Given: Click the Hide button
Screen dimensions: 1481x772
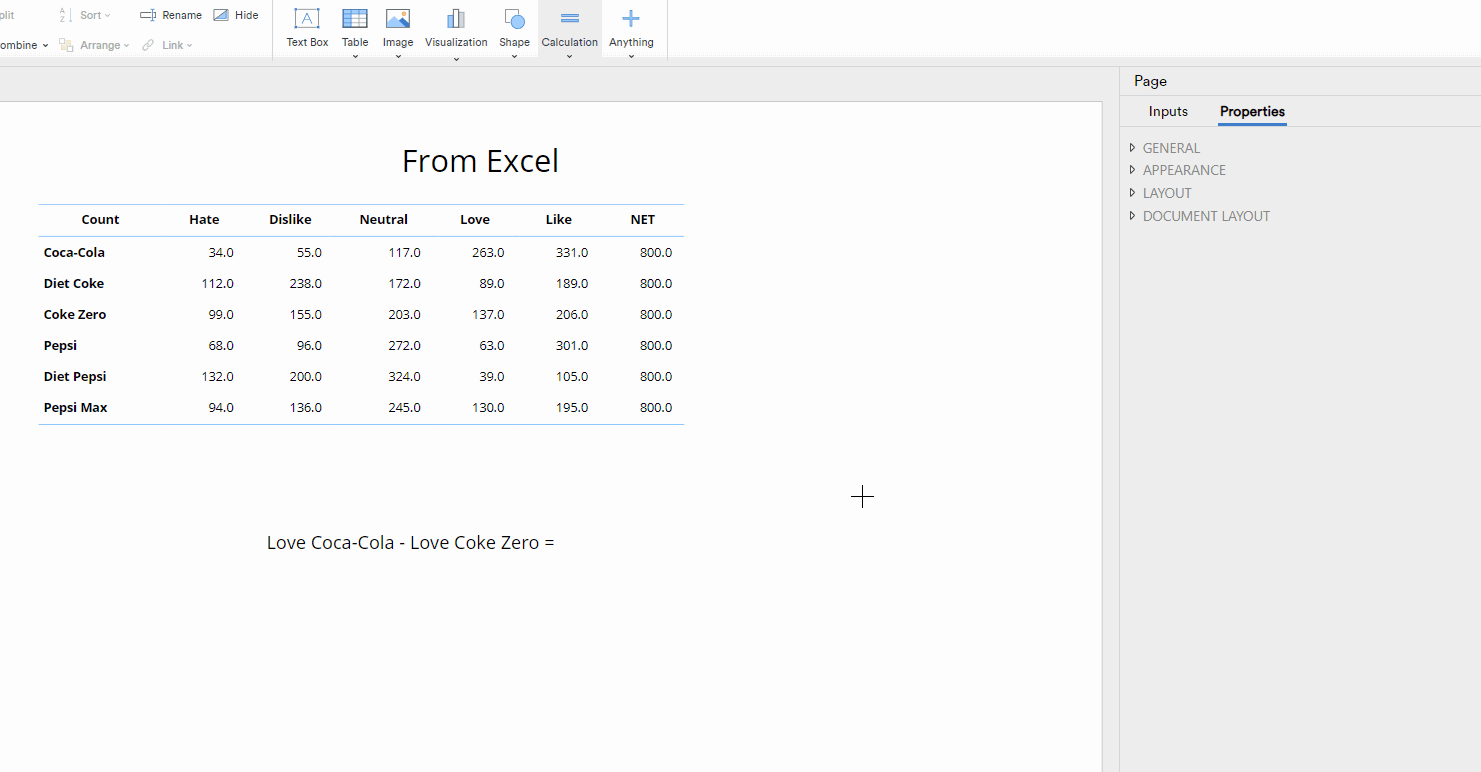Looking at the screenshot, I should coord(236,15).
